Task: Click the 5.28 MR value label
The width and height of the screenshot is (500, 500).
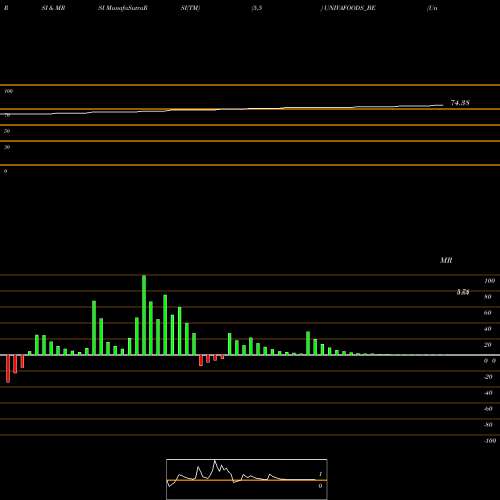Action: tap(463, 292)
